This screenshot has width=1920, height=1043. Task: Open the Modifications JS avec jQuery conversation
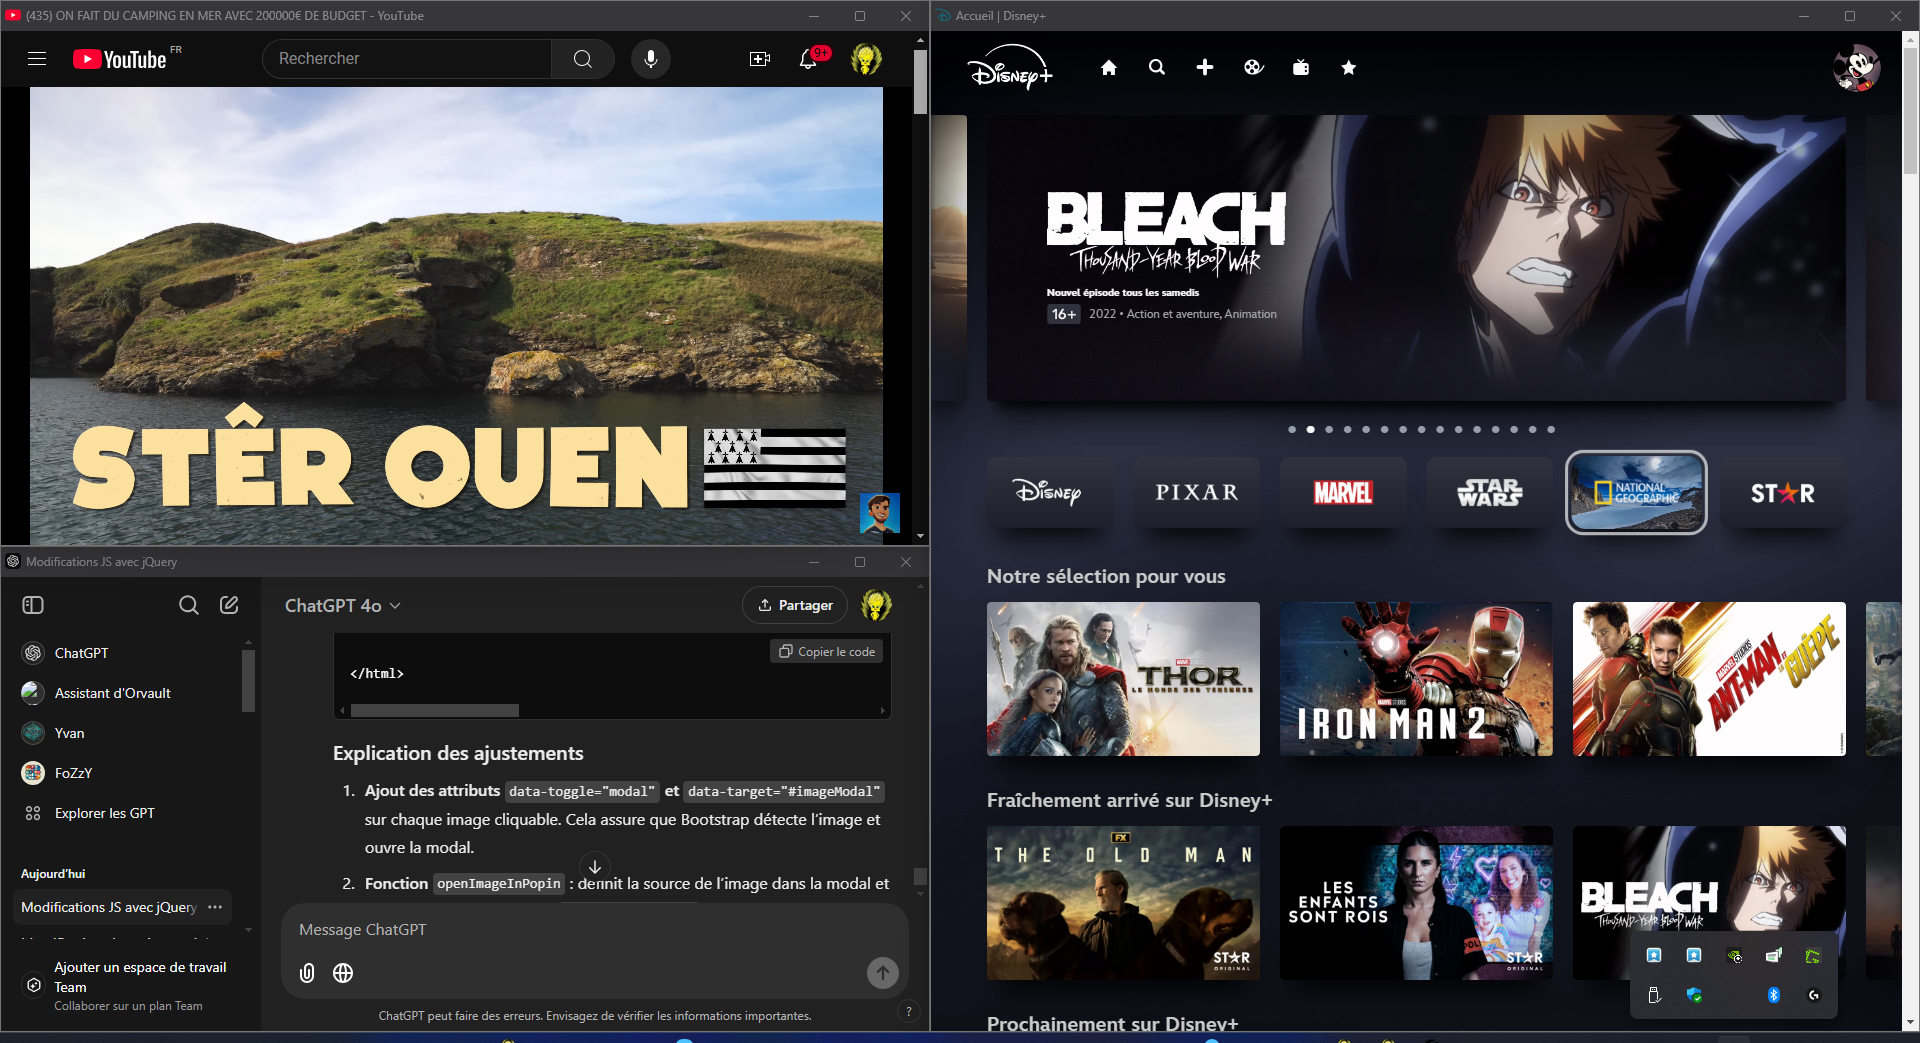109,907
